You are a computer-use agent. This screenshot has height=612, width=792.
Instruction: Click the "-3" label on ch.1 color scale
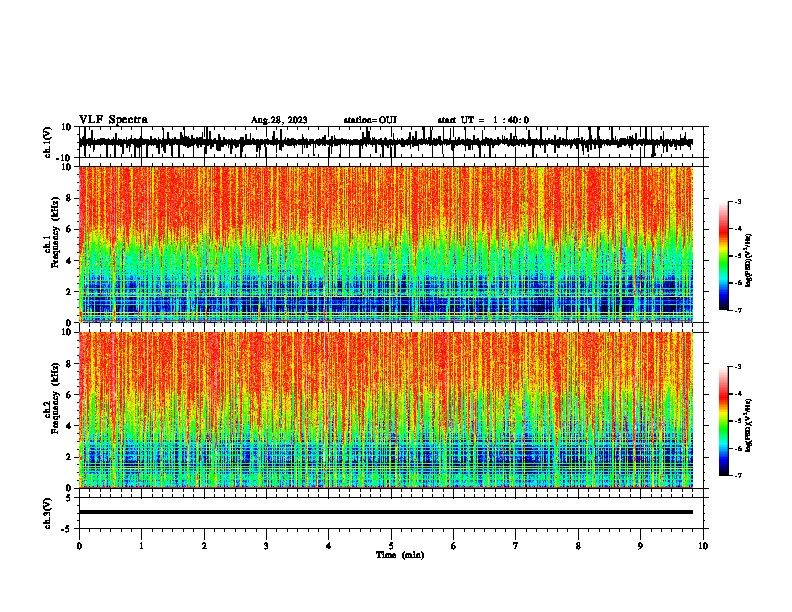[738, 201]
